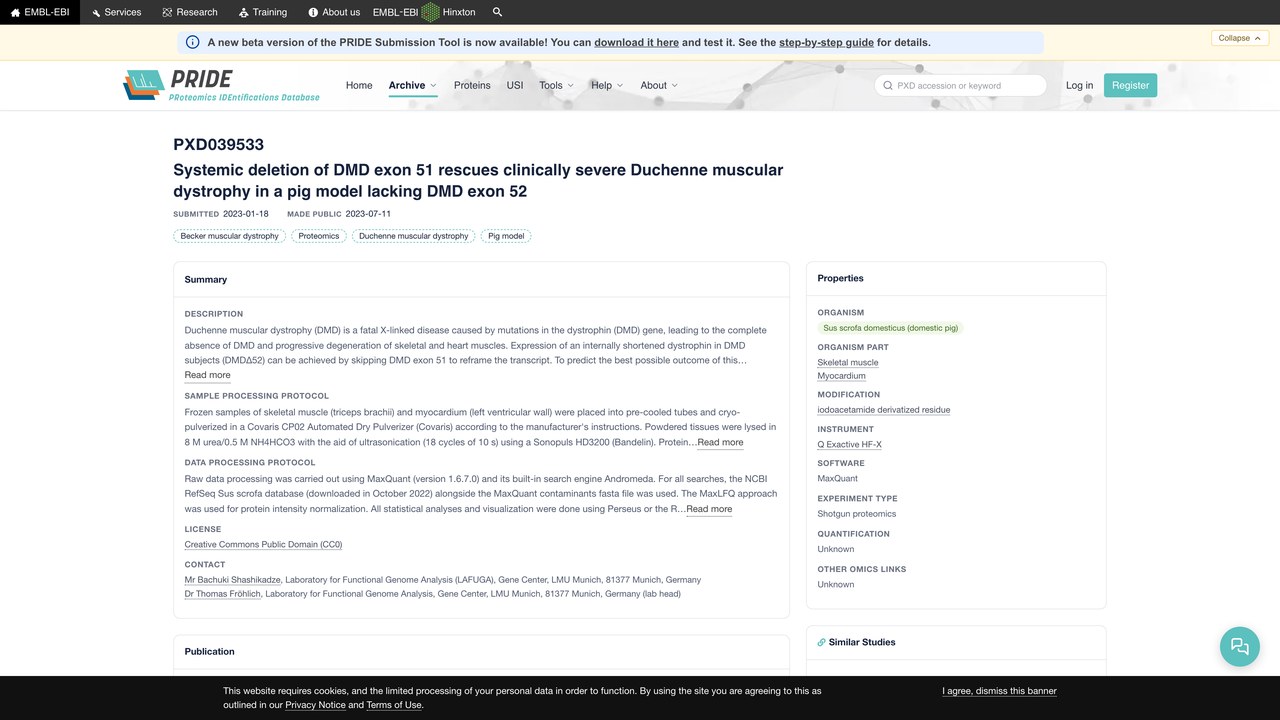Expand the Archive dropdown menu
Screen dimensions: 1280x720
(x=412, y=85)
